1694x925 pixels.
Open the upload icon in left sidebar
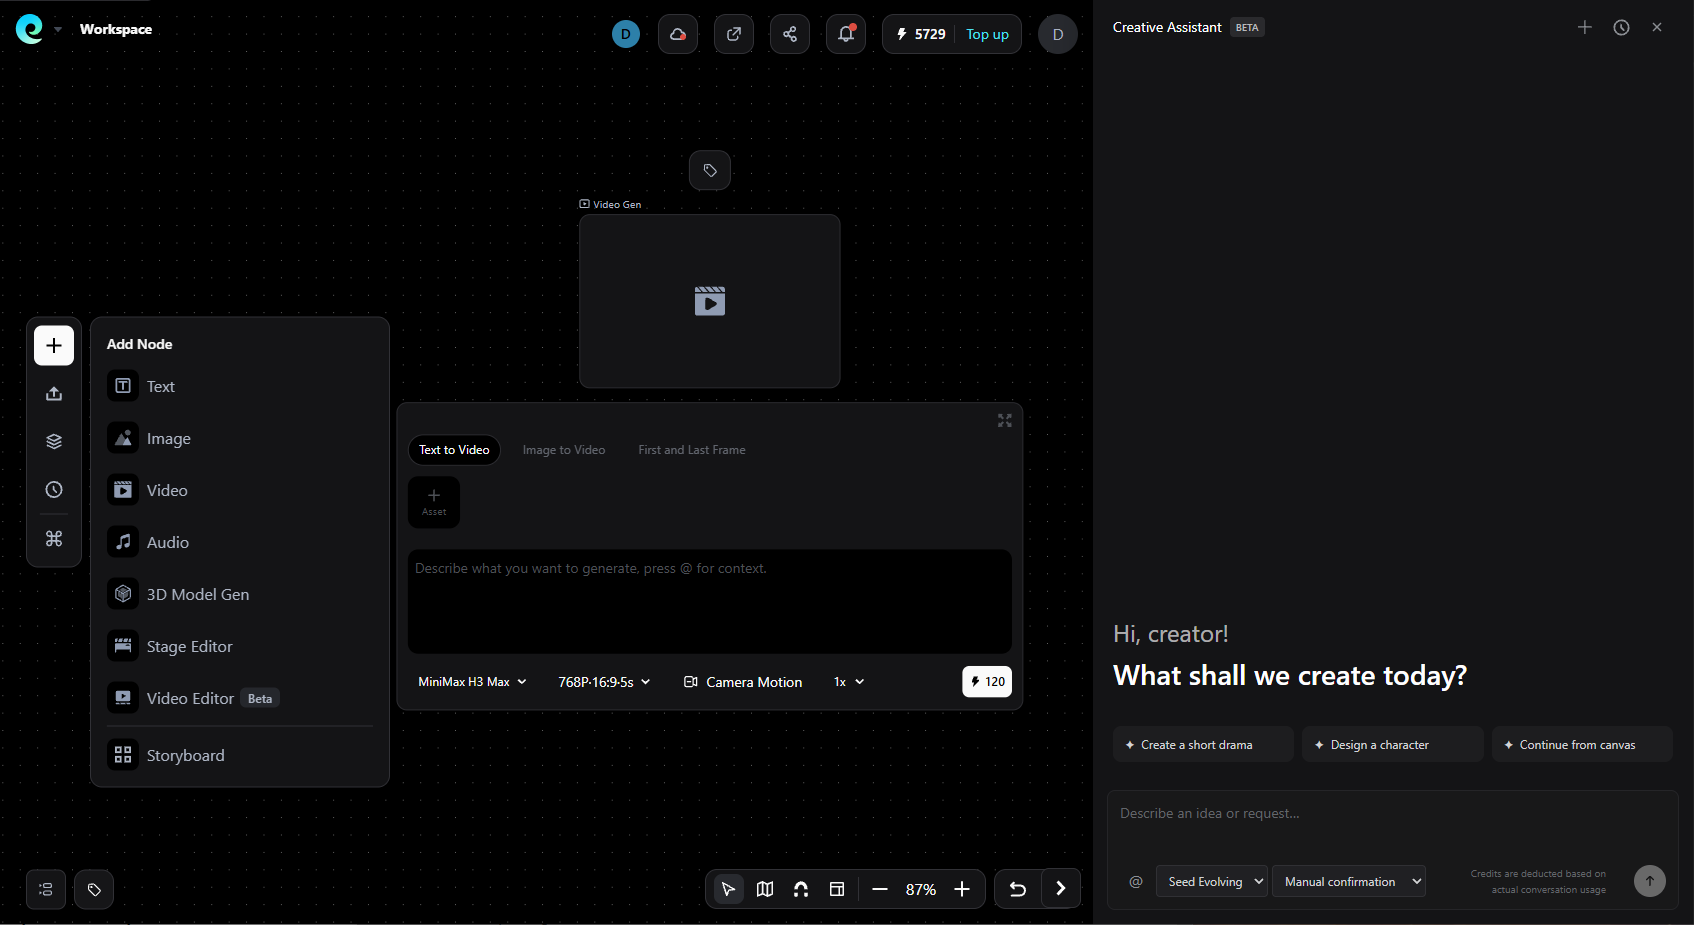pos(54,394)
